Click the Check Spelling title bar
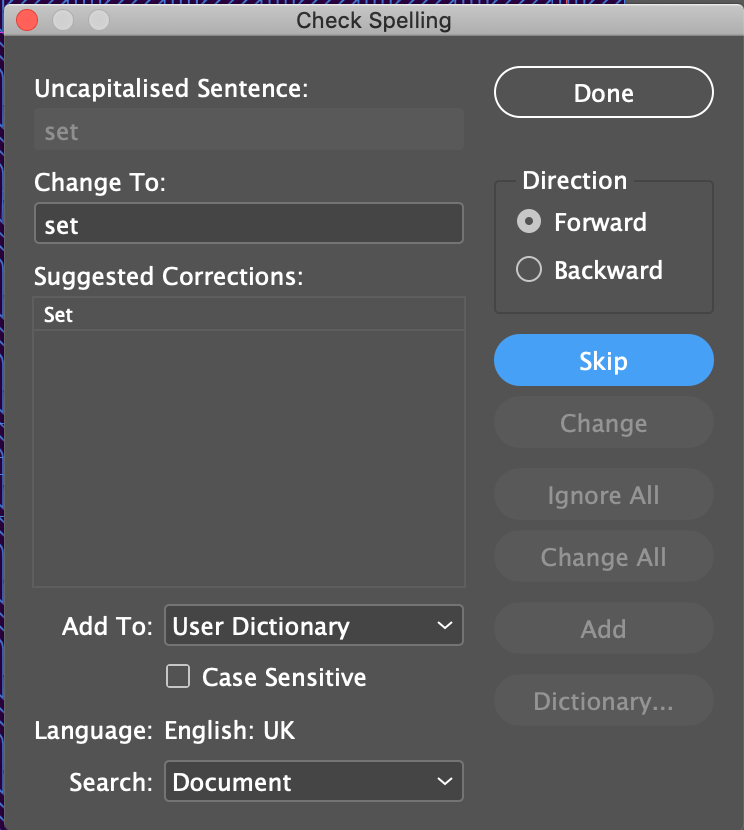This screenshot has height=830, width=744. [374, 20]
